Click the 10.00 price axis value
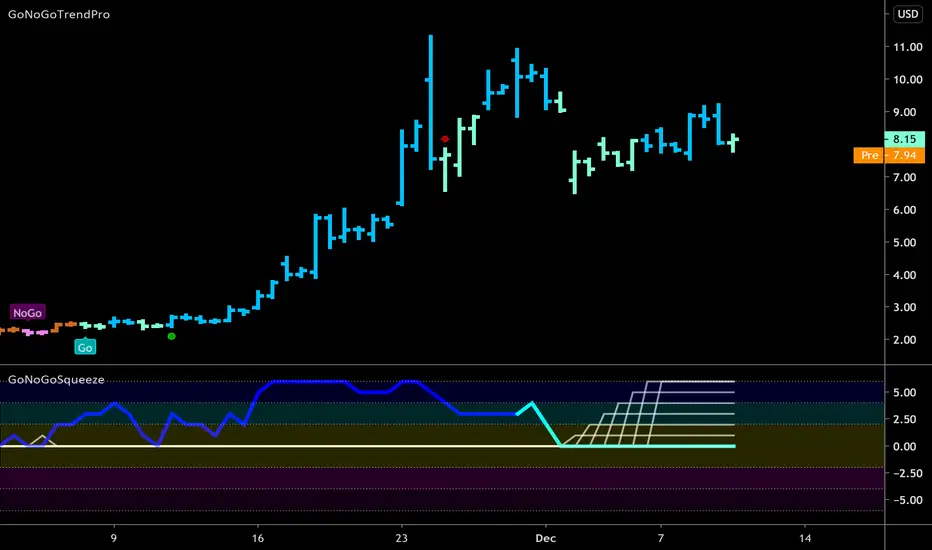This screenshot has width=932, height=550. [908, 80]
